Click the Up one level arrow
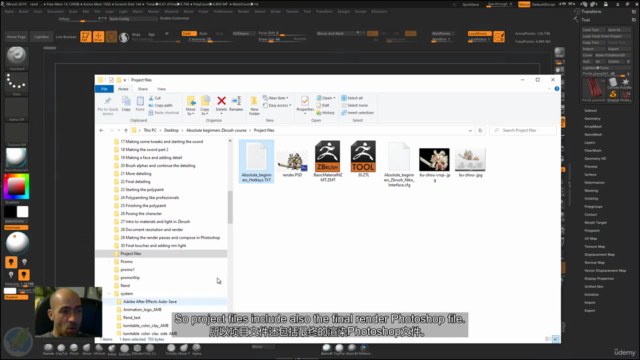Screen dimensions: 640x360 pos(126,130)
